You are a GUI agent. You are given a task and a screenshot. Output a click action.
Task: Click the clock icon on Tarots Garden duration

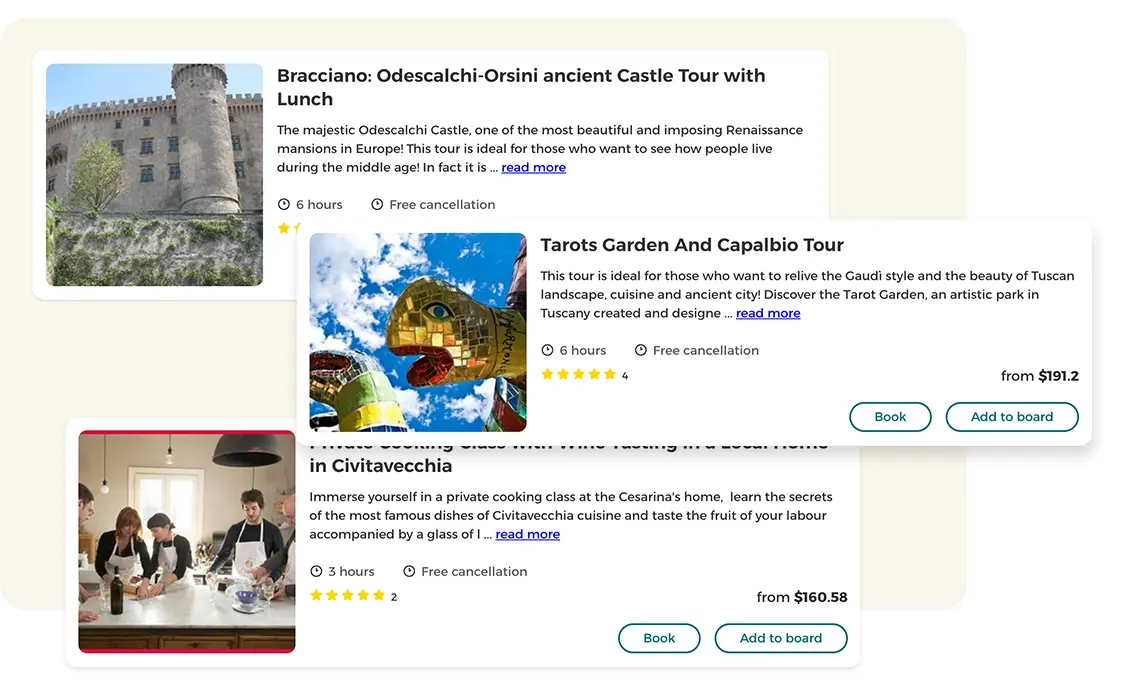(547, 351)
